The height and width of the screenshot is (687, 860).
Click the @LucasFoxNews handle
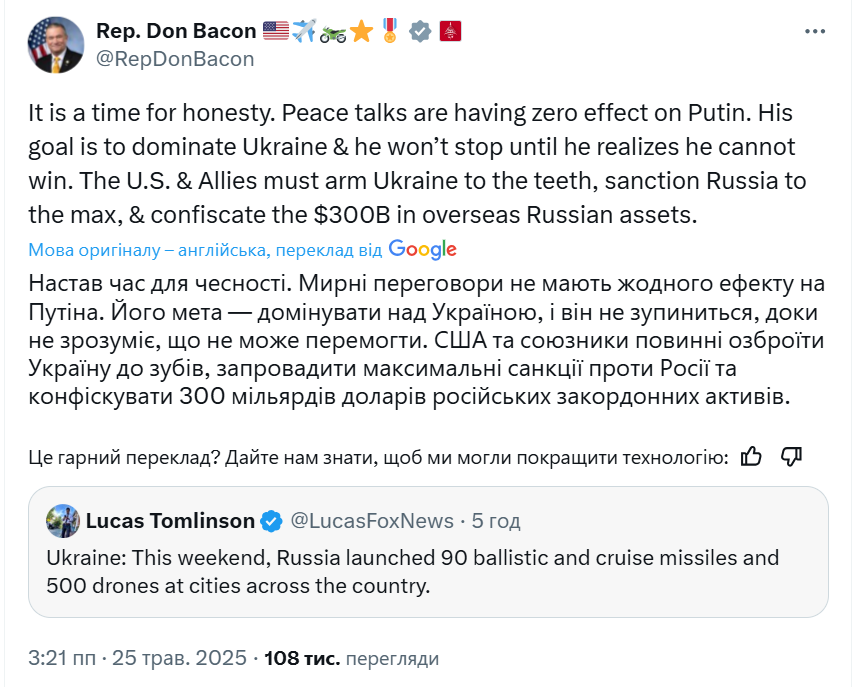(x=371, y=521)
